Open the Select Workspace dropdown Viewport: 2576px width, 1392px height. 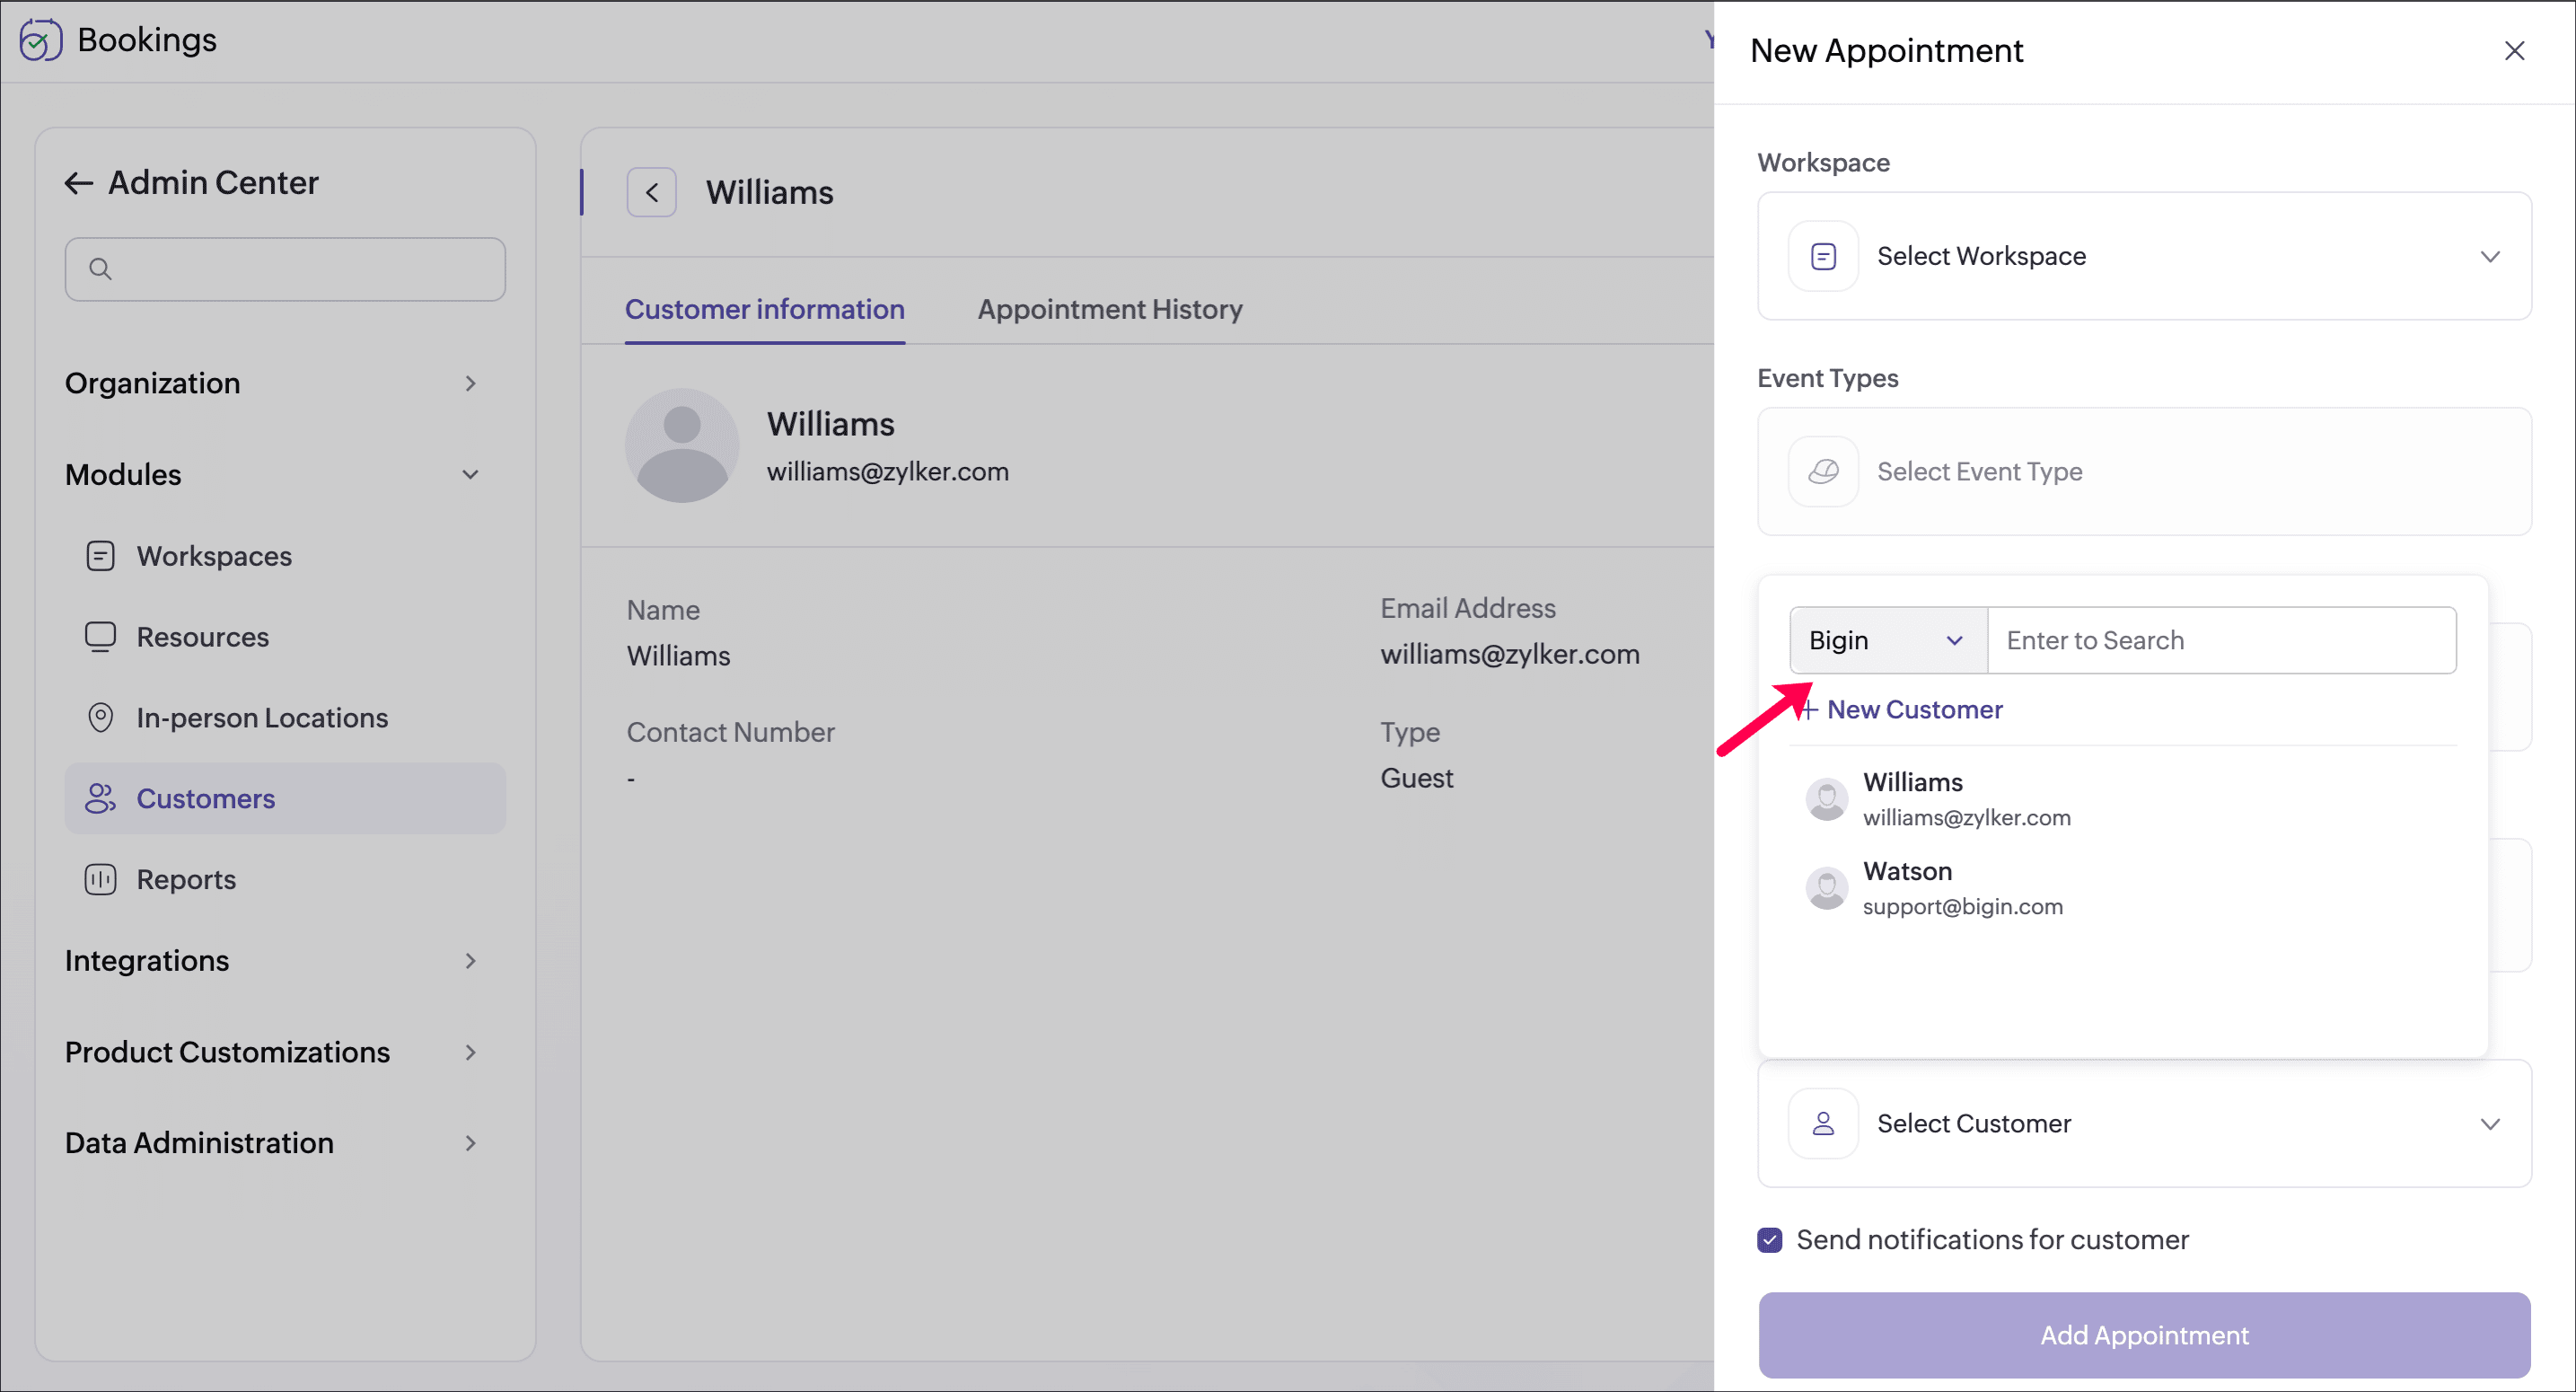(2144, 256)
